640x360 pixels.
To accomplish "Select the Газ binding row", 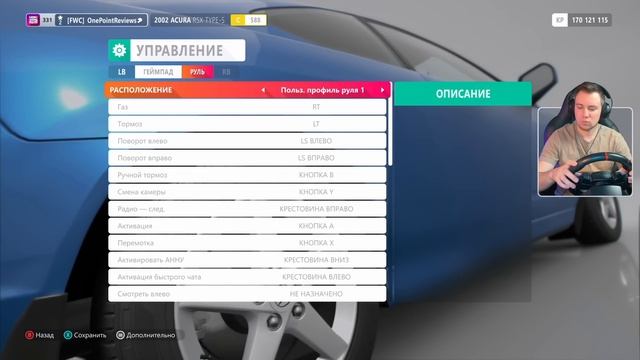I will 247,107.
